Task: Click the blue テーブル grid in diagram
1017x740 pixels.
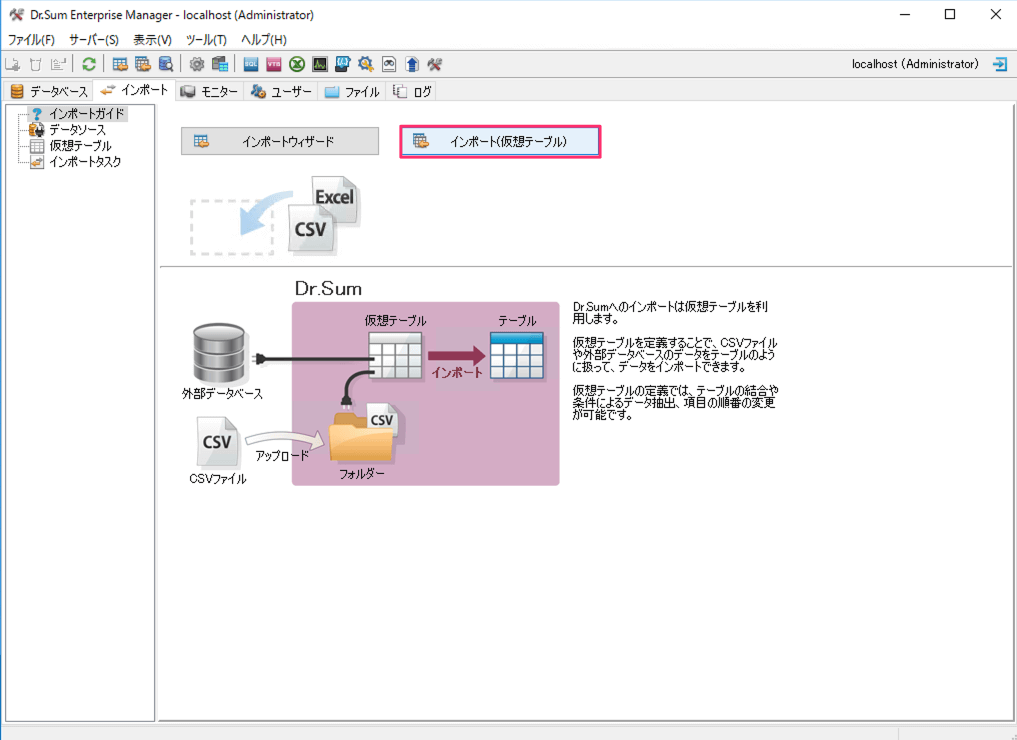Action: [x=516, y=355]
